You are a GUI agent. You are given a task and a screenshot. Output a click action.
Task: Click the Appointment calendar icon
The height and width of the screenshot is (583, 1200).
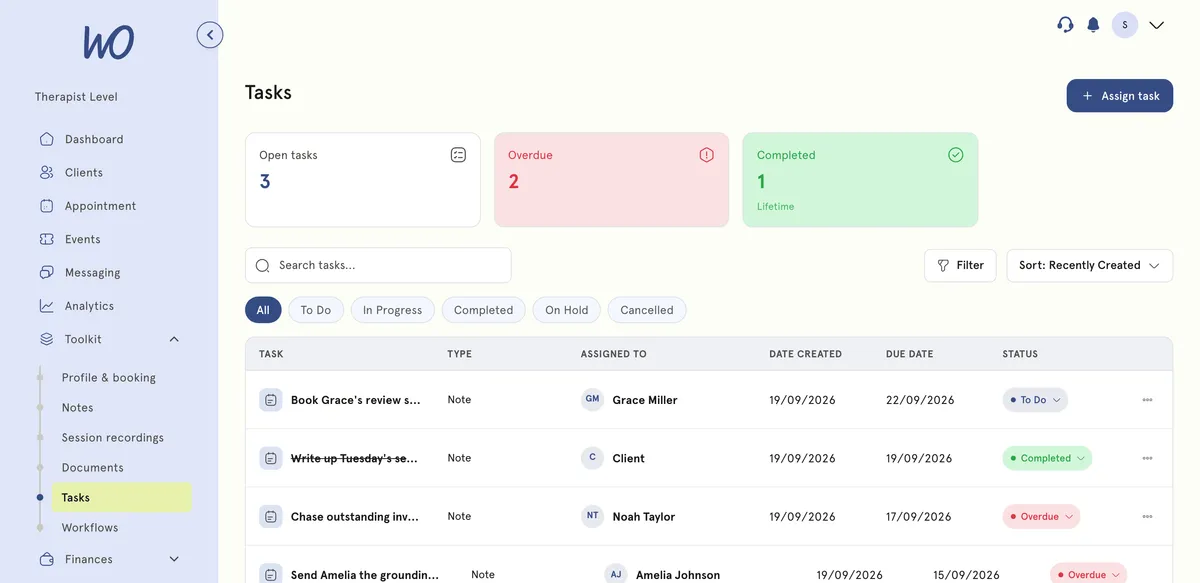47,206
